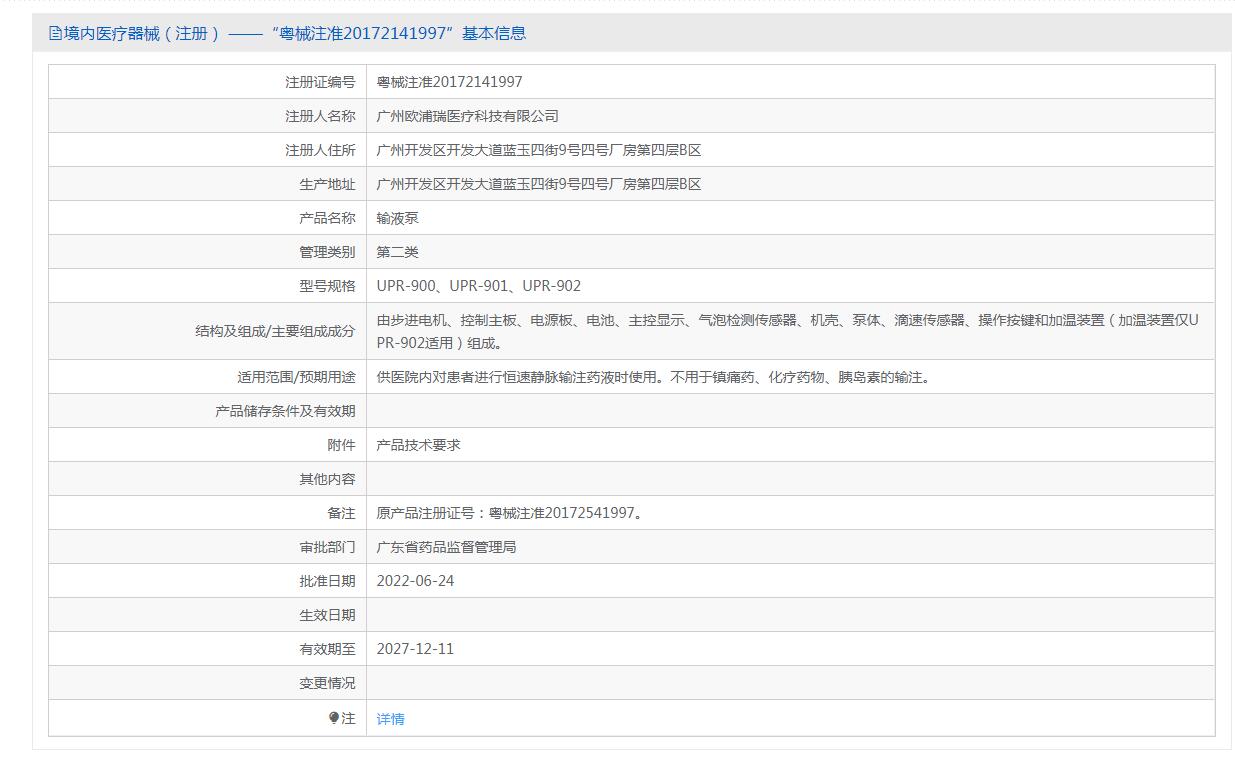
Task: Select the address in the 注册人住所 row
Action: 538,150
